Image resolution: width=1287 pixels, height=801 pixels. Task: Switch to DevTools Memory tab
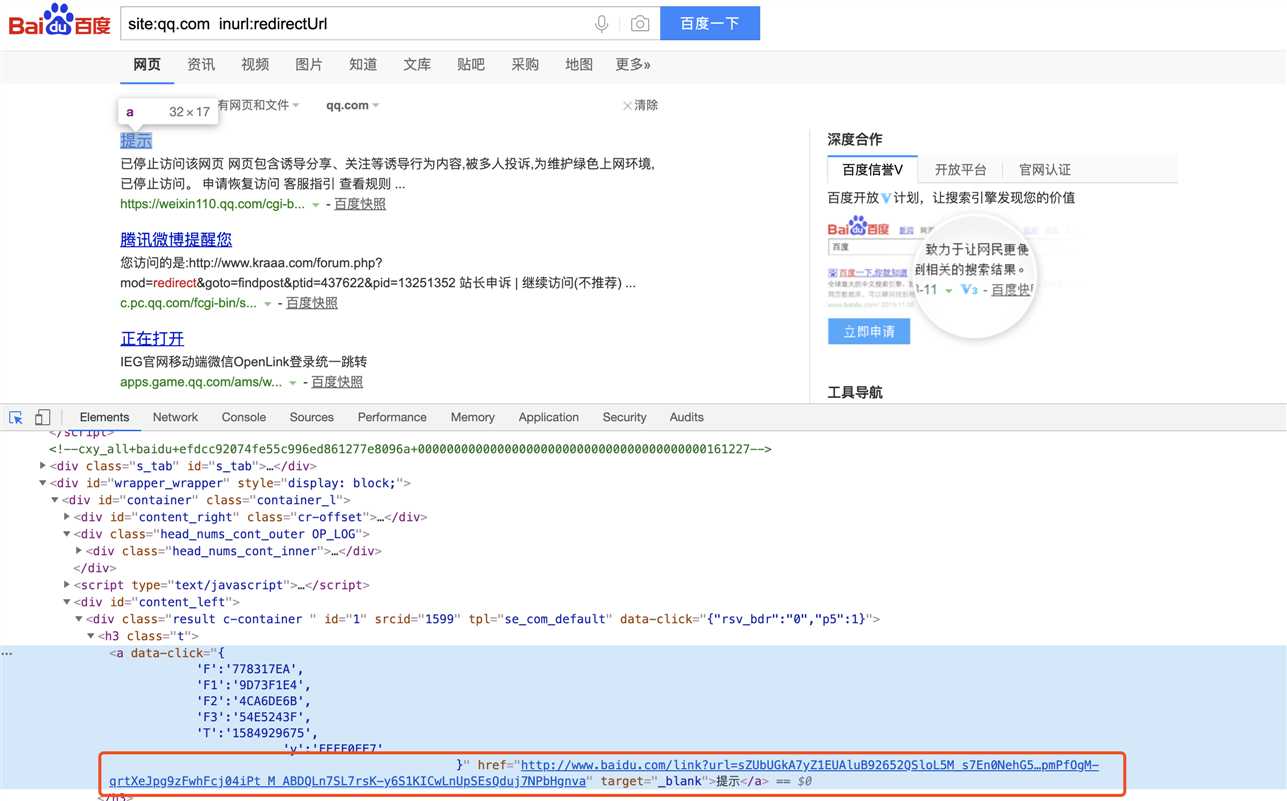coord(472,417)
